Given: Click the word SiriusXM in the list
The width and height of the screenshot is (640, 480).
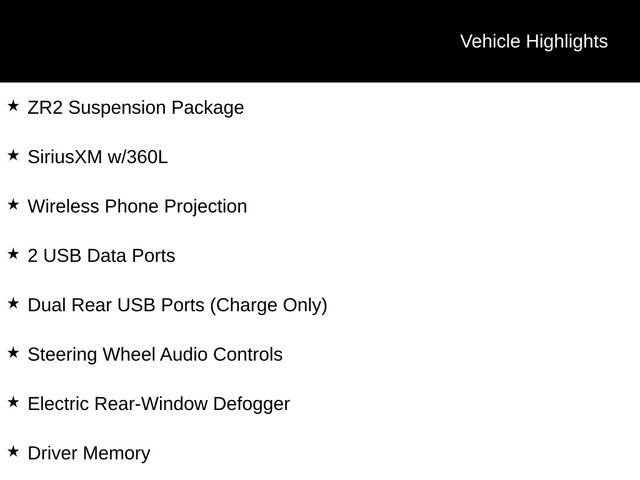Looking at the screenshot, I should (x=65, y=157).
